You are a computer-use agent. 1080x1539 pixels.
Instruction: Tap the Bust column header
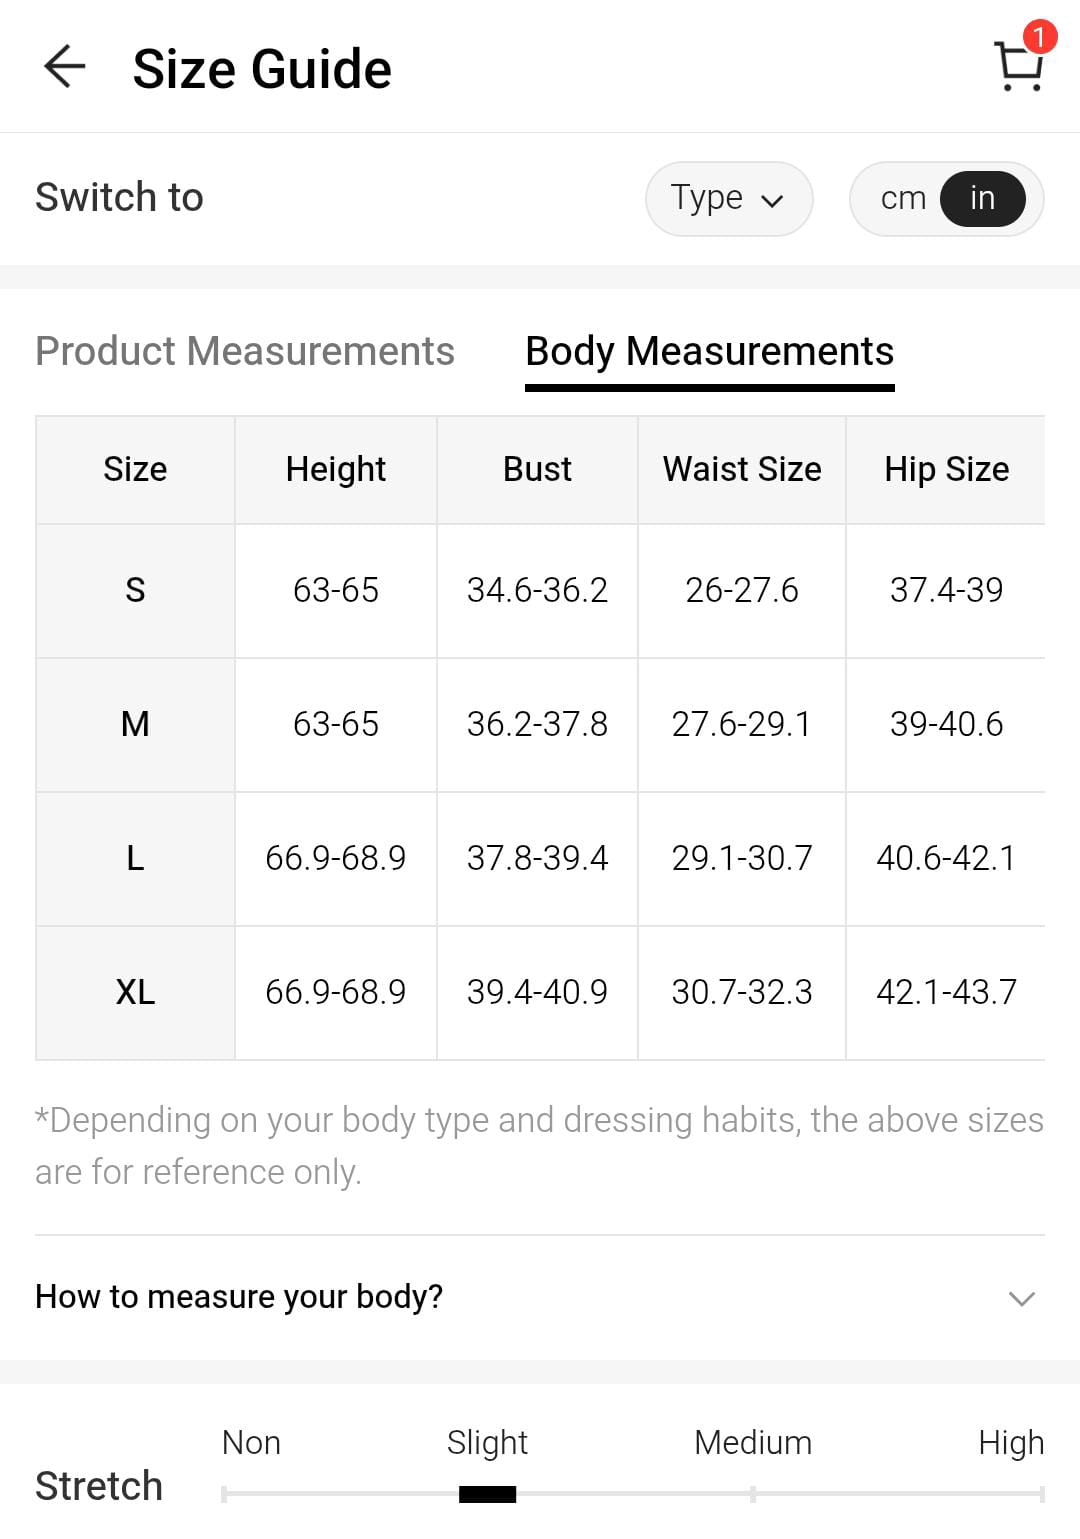click(537, 469)
